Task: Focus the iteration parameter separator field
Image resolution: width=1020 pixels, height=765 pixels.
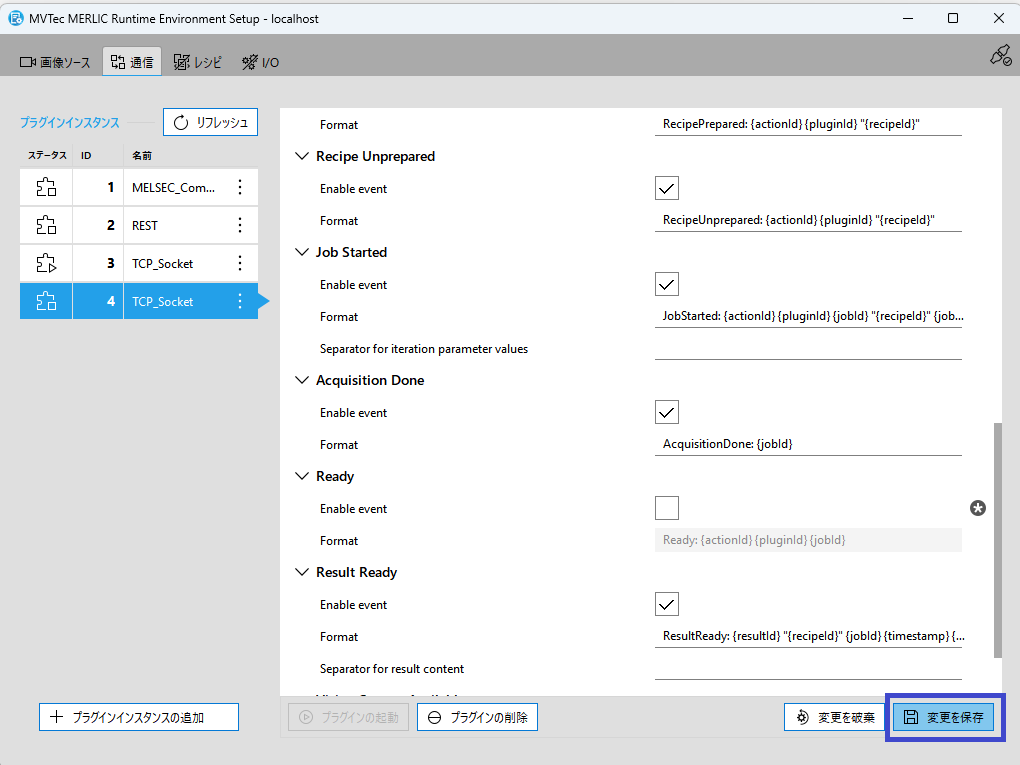Action: click(x=808, y=349)
